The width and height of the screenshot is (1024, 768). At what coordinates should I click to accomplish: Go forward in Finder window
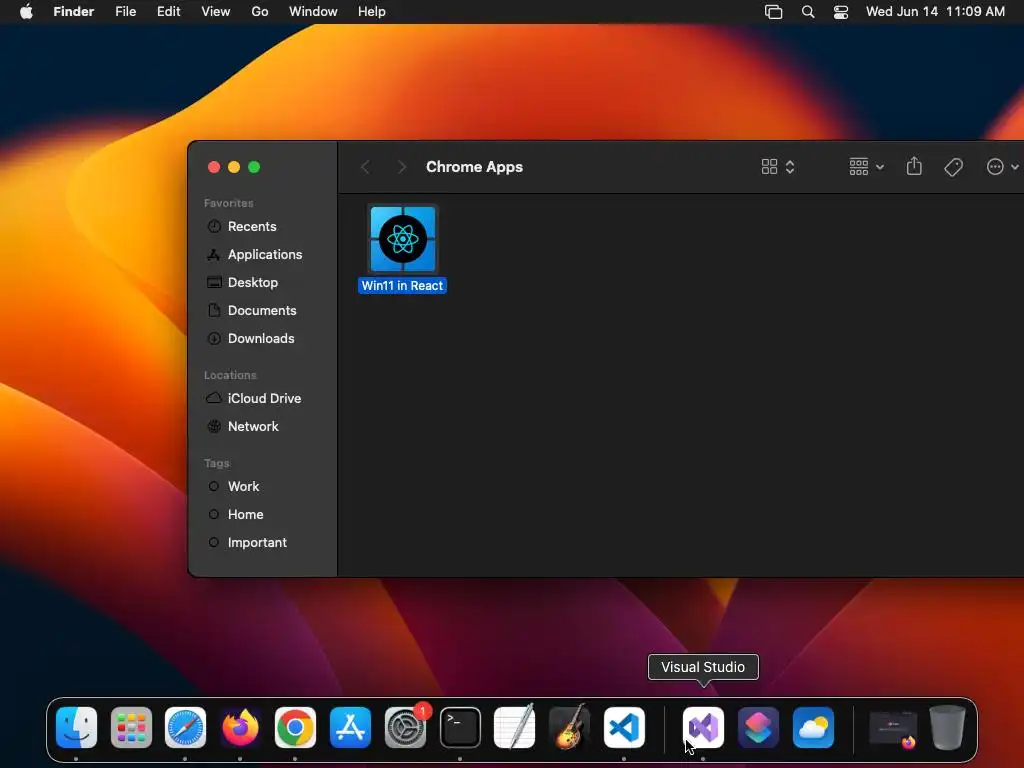[x=402, y=167]
